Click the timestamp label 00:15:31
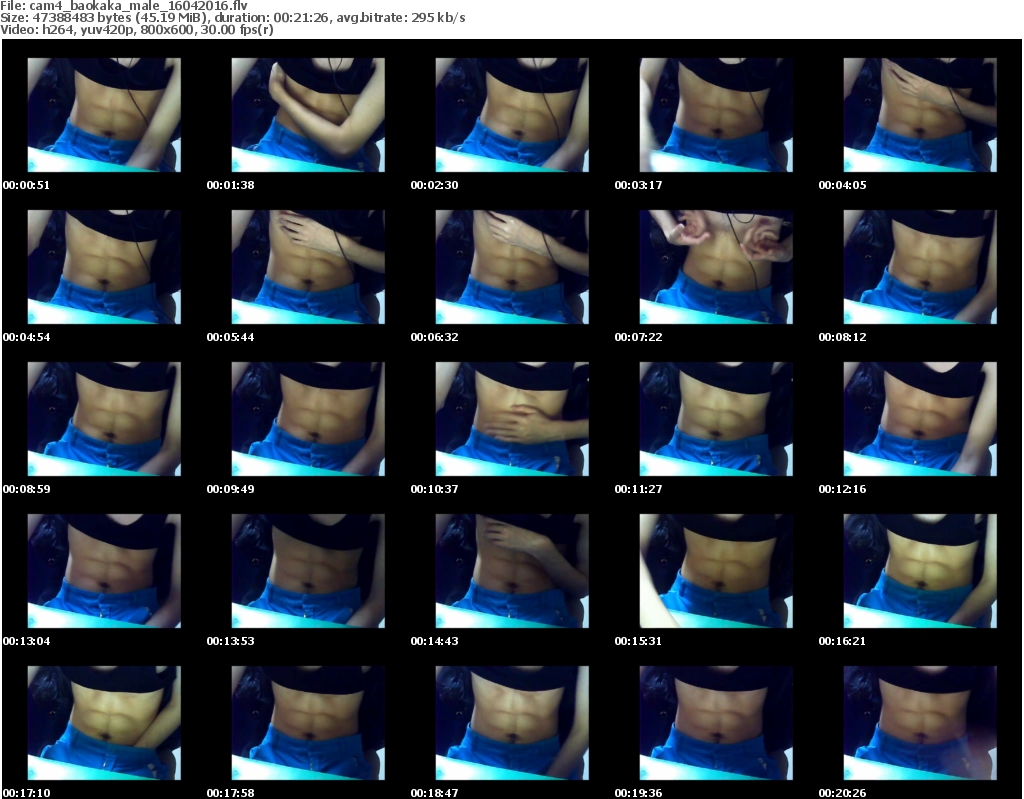 (638, 641)
